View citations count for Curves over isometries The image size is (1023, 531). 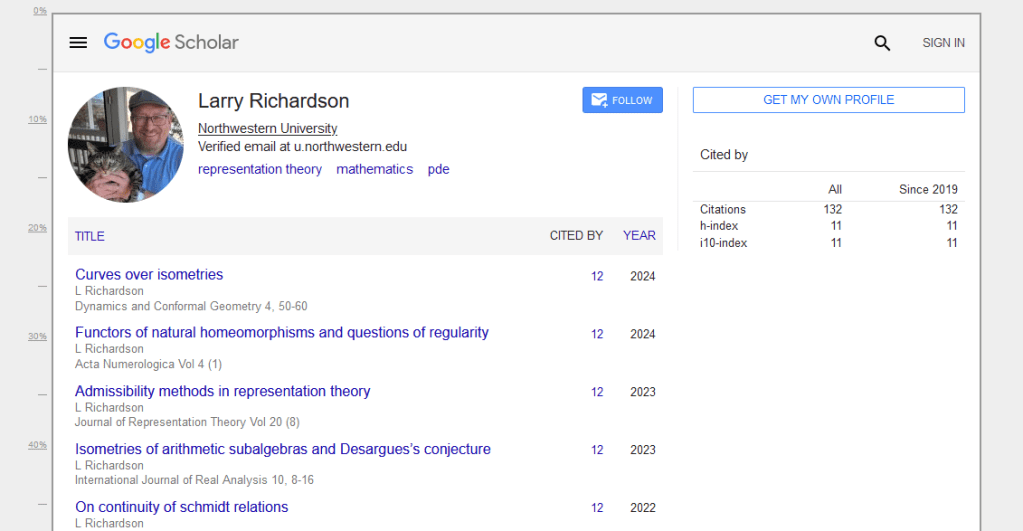(597, 276)
